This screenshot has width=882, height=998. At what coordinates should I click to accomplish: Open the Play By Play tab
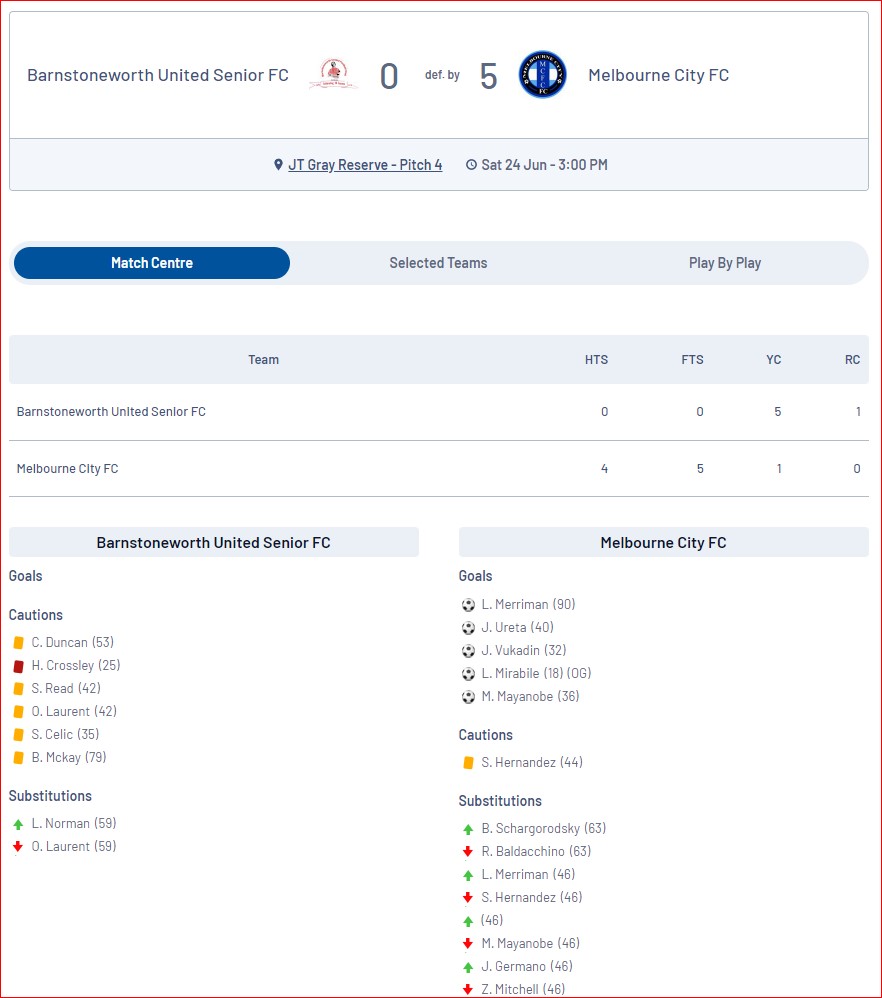(x=725, y=263)
